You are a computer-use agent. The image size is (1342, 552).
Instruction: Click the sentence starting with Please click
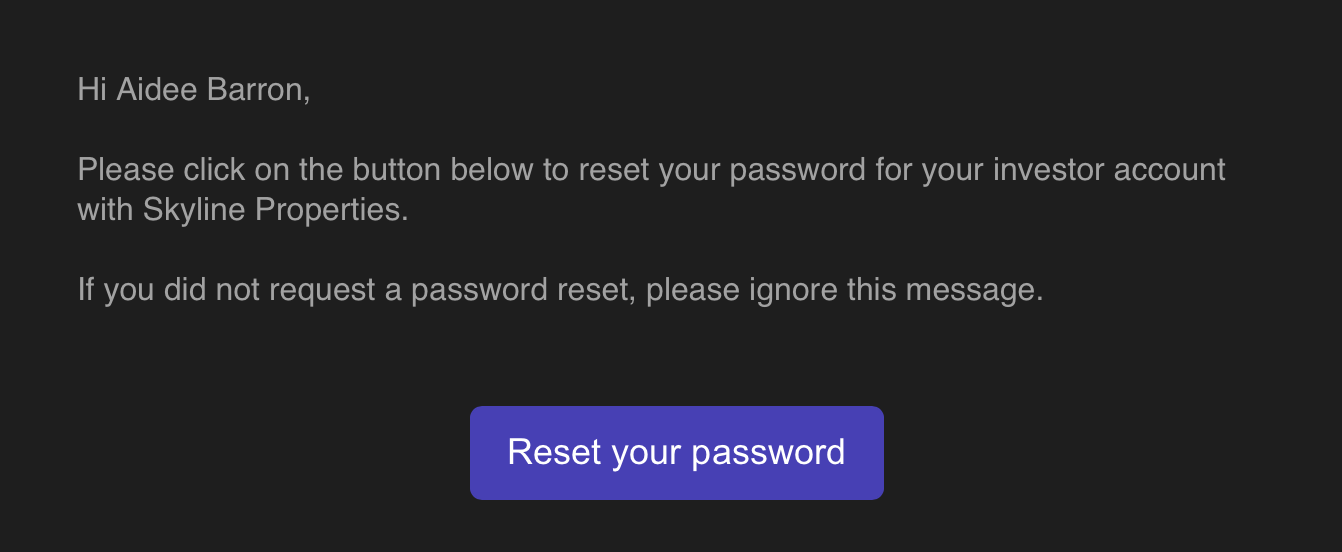(x=651, y=190)
